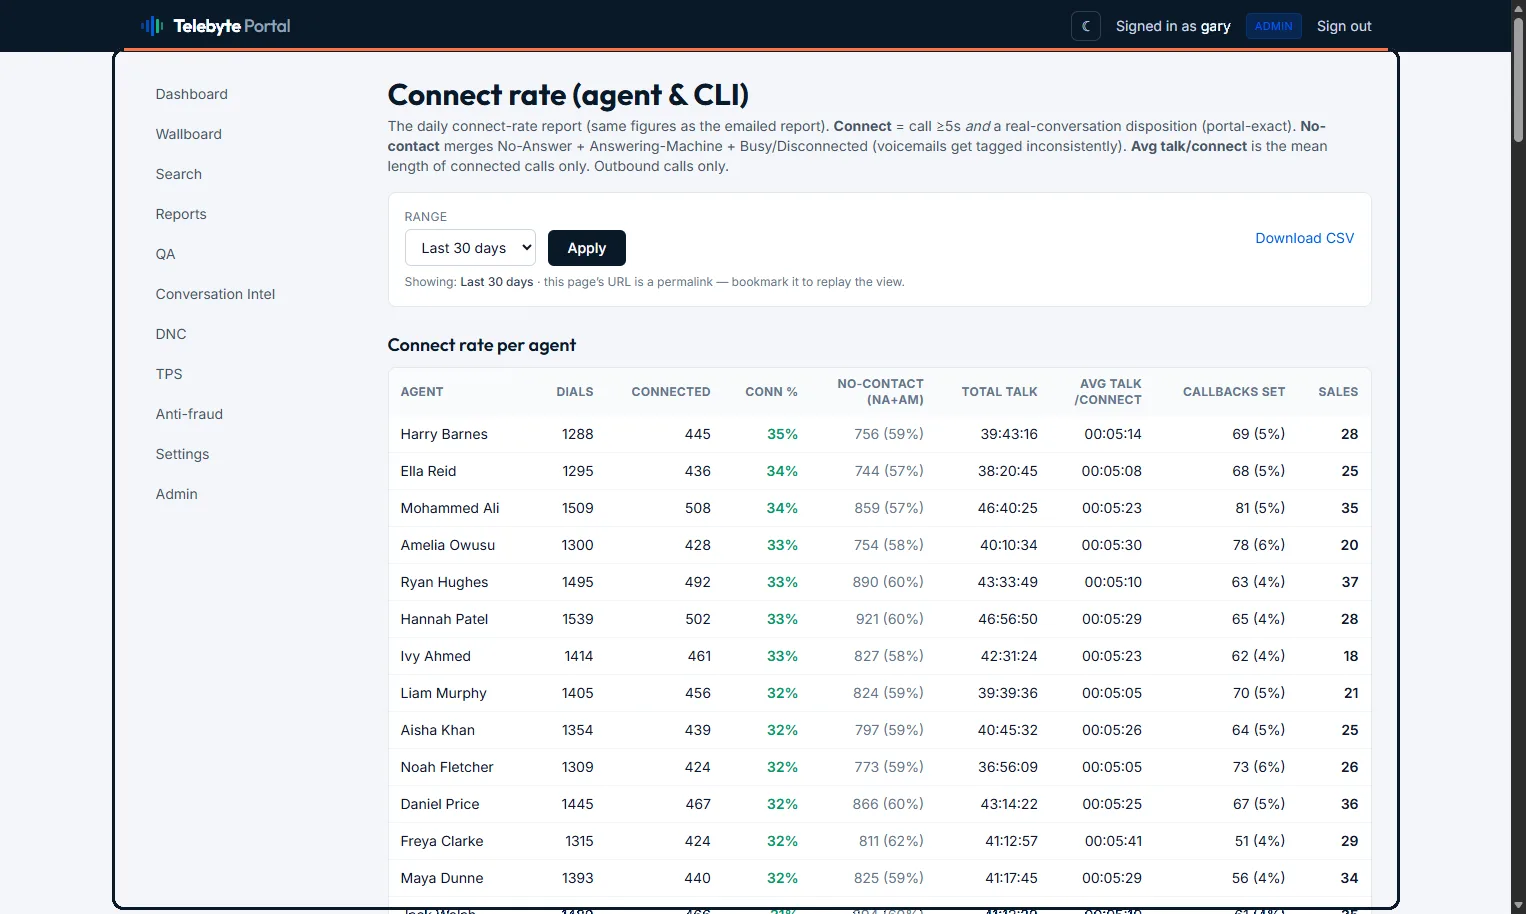1526x914 pixels.
Task: Select Maya Dunne agent name
Action: (442, 878)
